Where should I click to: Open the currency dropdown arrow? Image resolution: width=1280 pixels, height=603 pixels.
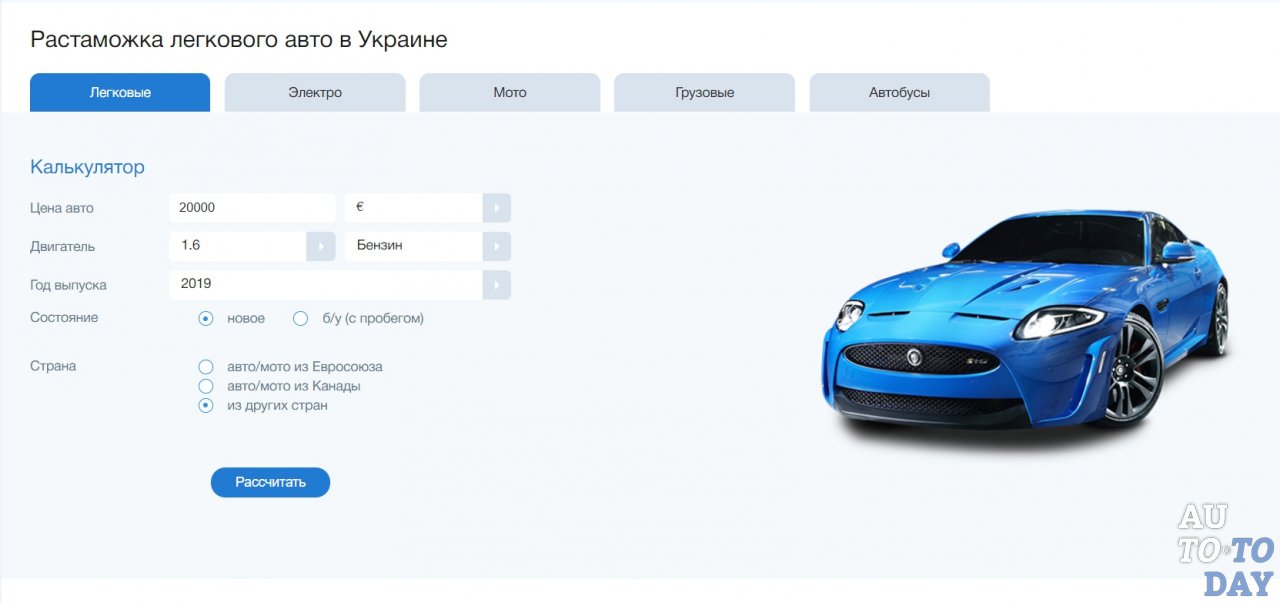coord(496,208)
